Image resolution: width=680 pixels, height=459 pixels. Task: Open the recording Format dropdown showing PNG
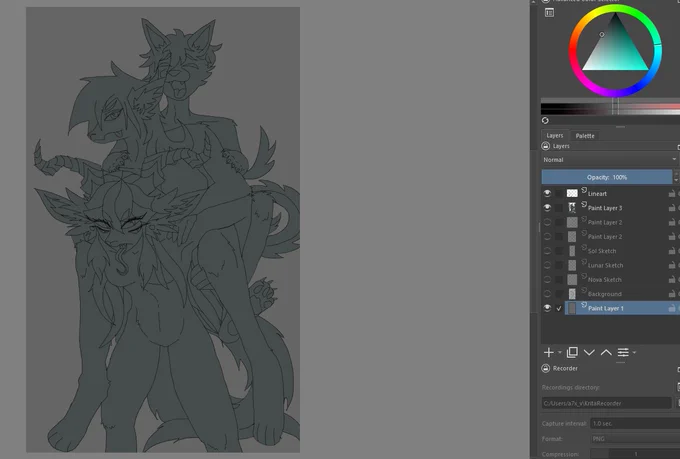[x=635, y=439]
